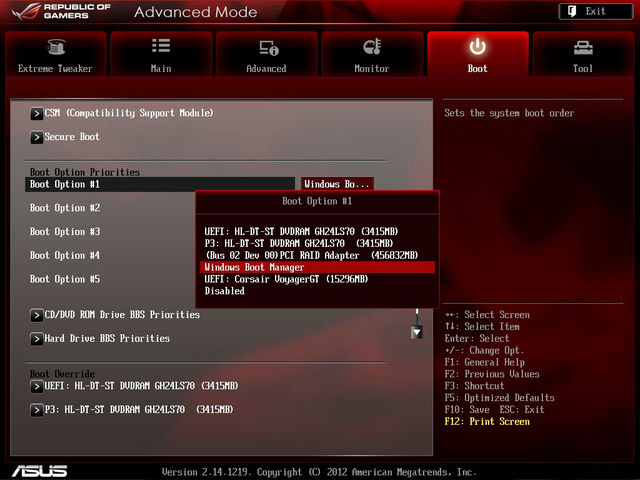Click the Monitor tab thermometer icon

point(372,47)
